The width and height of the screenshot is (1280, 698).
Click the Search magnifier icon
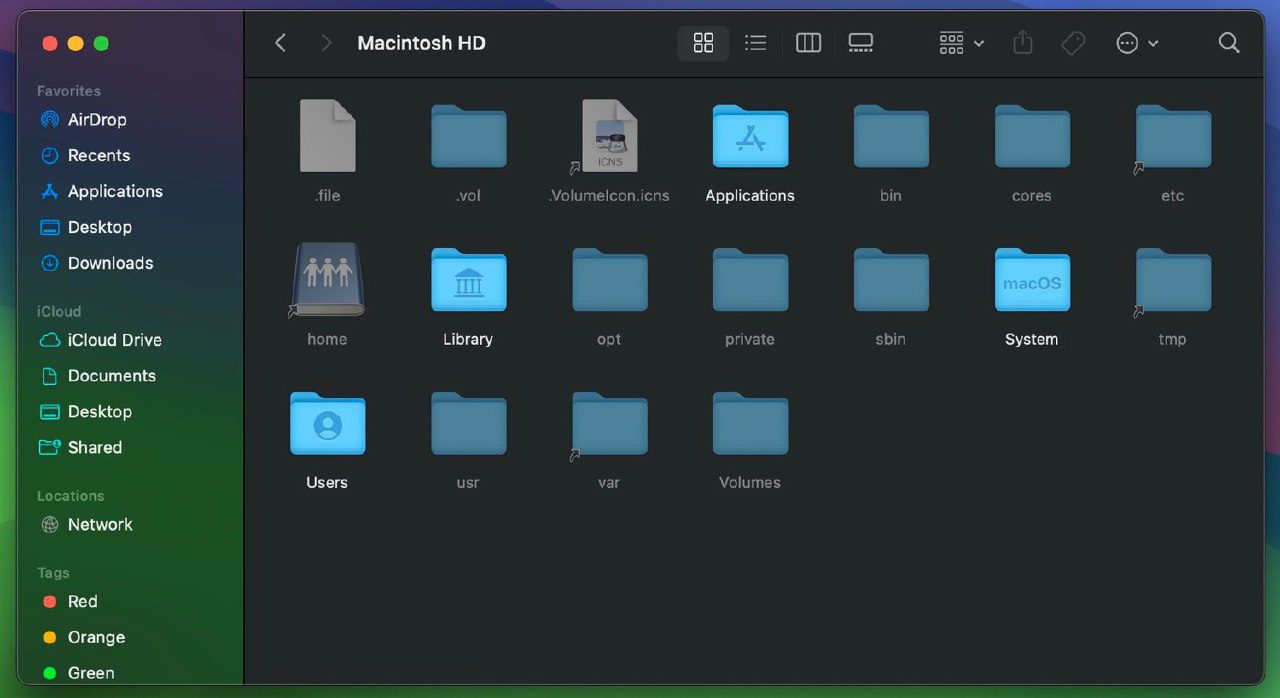[1229, 43]
